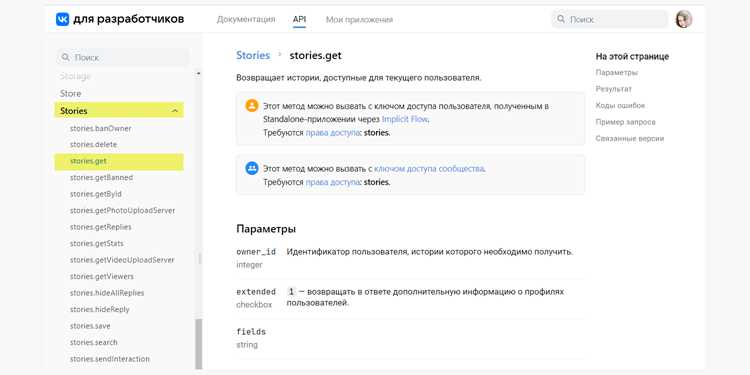This screenshot has height=375, width=750.
Task: Focus the sidebar Поиск search field
Action: [122, 57]
